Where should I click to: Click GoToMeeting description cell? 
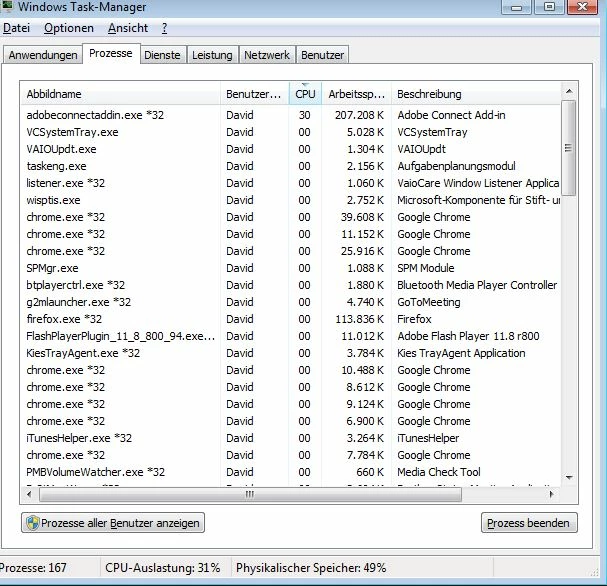(x=429, y=302)
